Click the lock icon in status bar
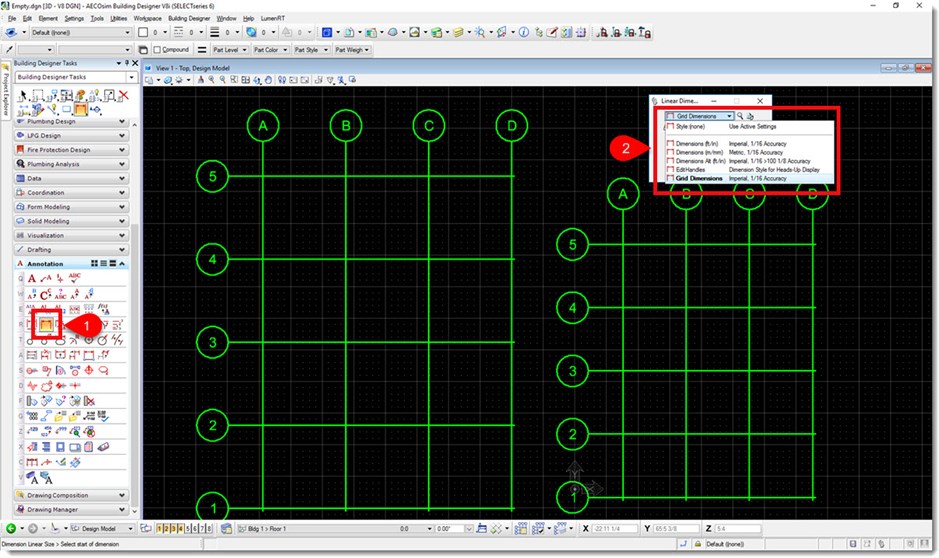 (698, 544)
